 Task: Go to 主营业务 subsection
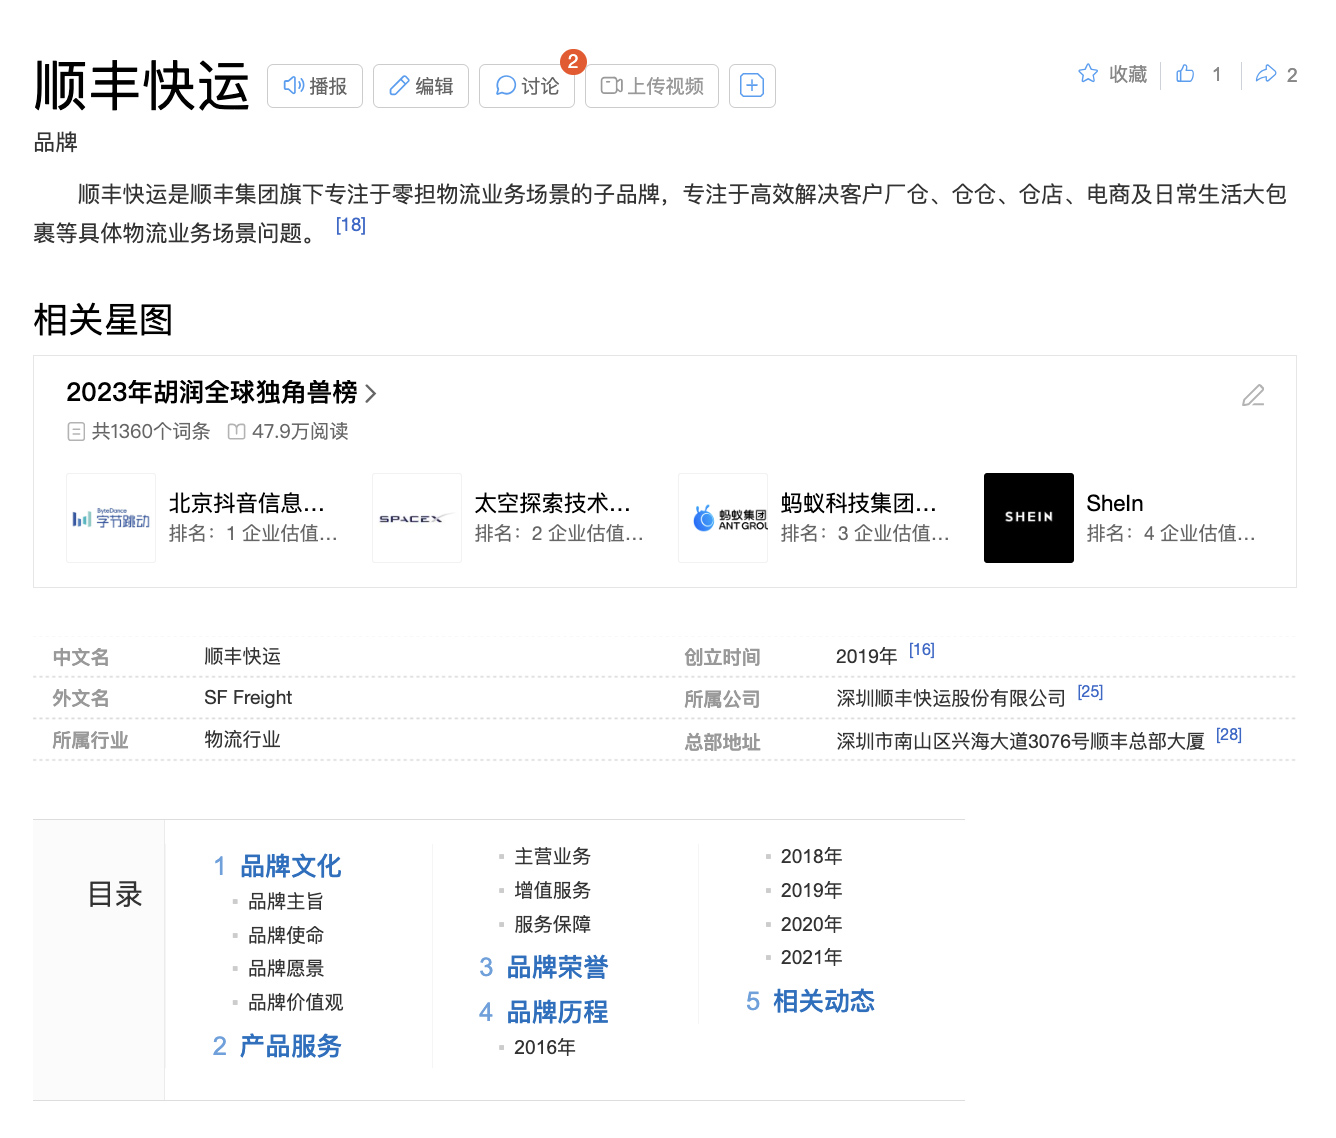552,856
